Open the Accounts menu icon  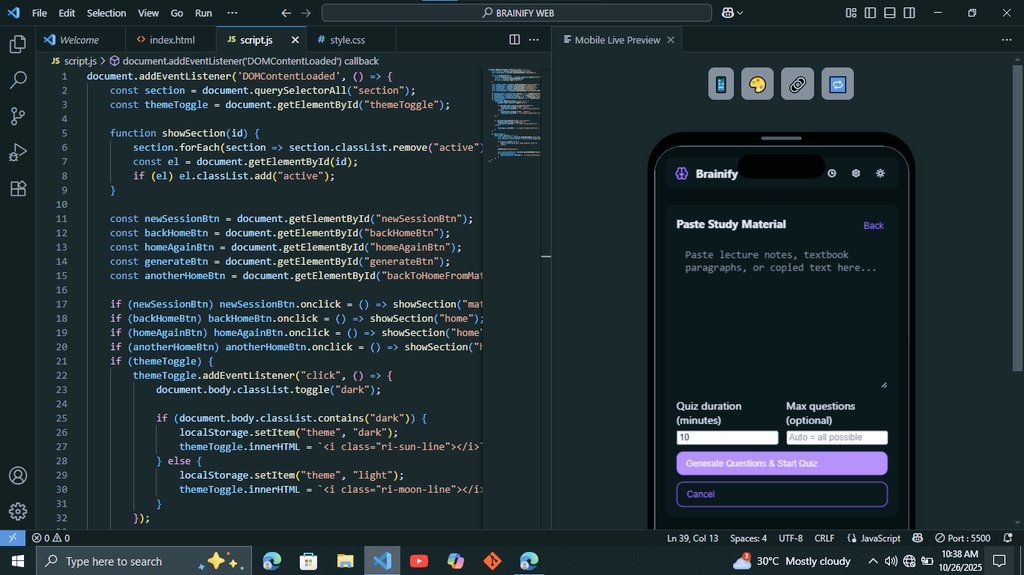pyautogui.click(x=18, y=475)
